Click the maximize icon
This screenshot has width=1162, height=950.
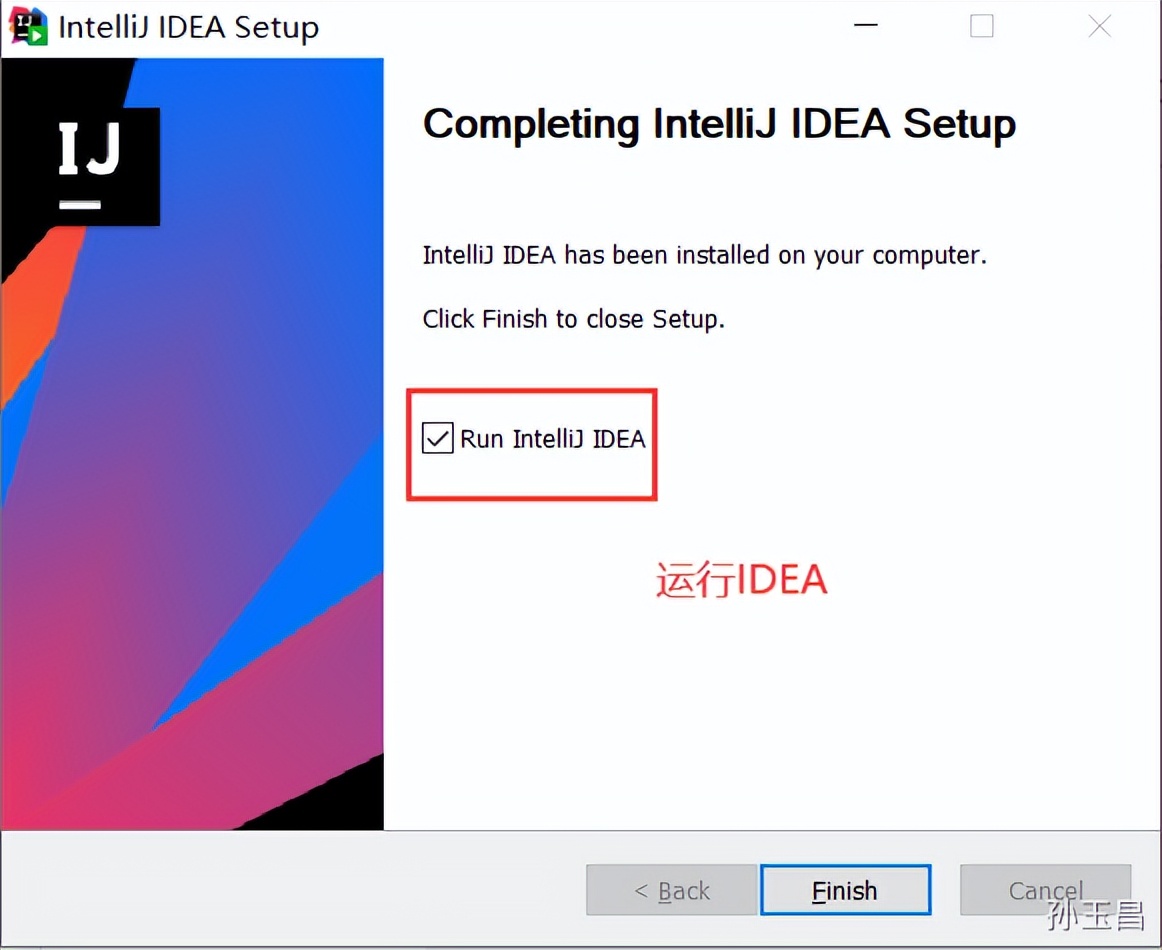pyautogui.click(x=981, y=26)
